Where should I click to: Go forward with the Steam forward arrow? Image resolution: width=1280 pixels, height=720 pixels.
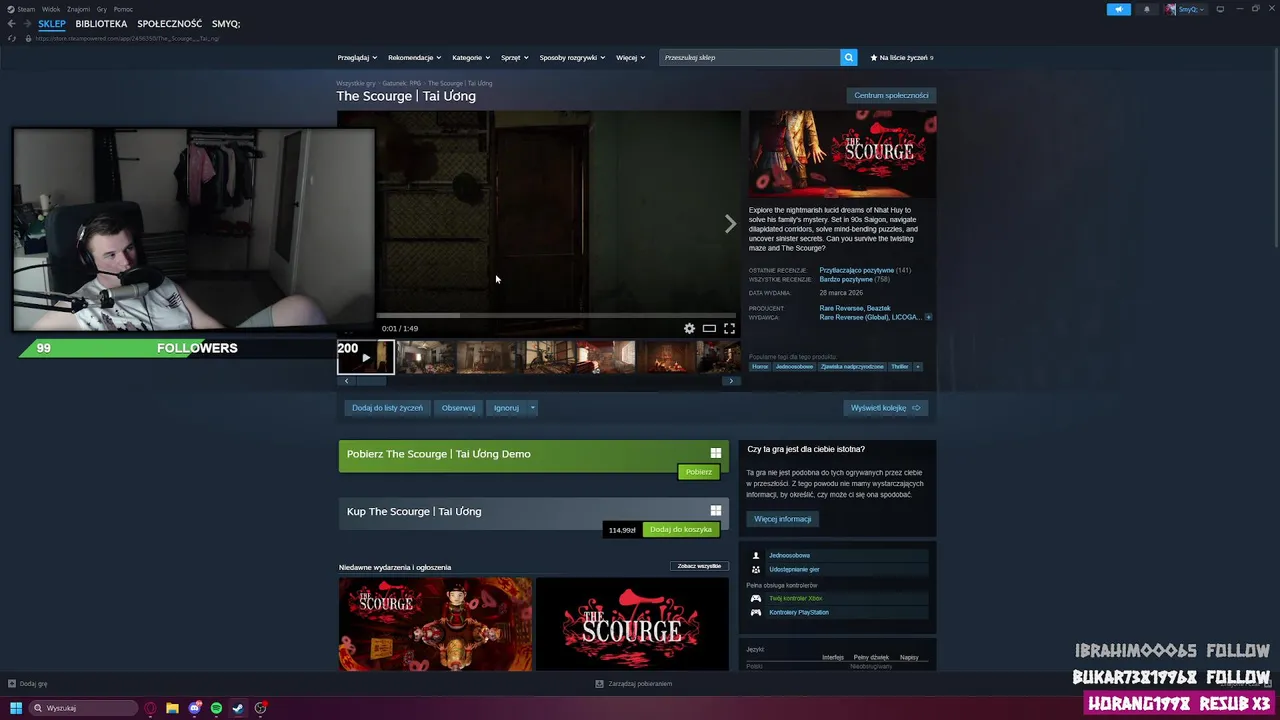click(27, 24)
